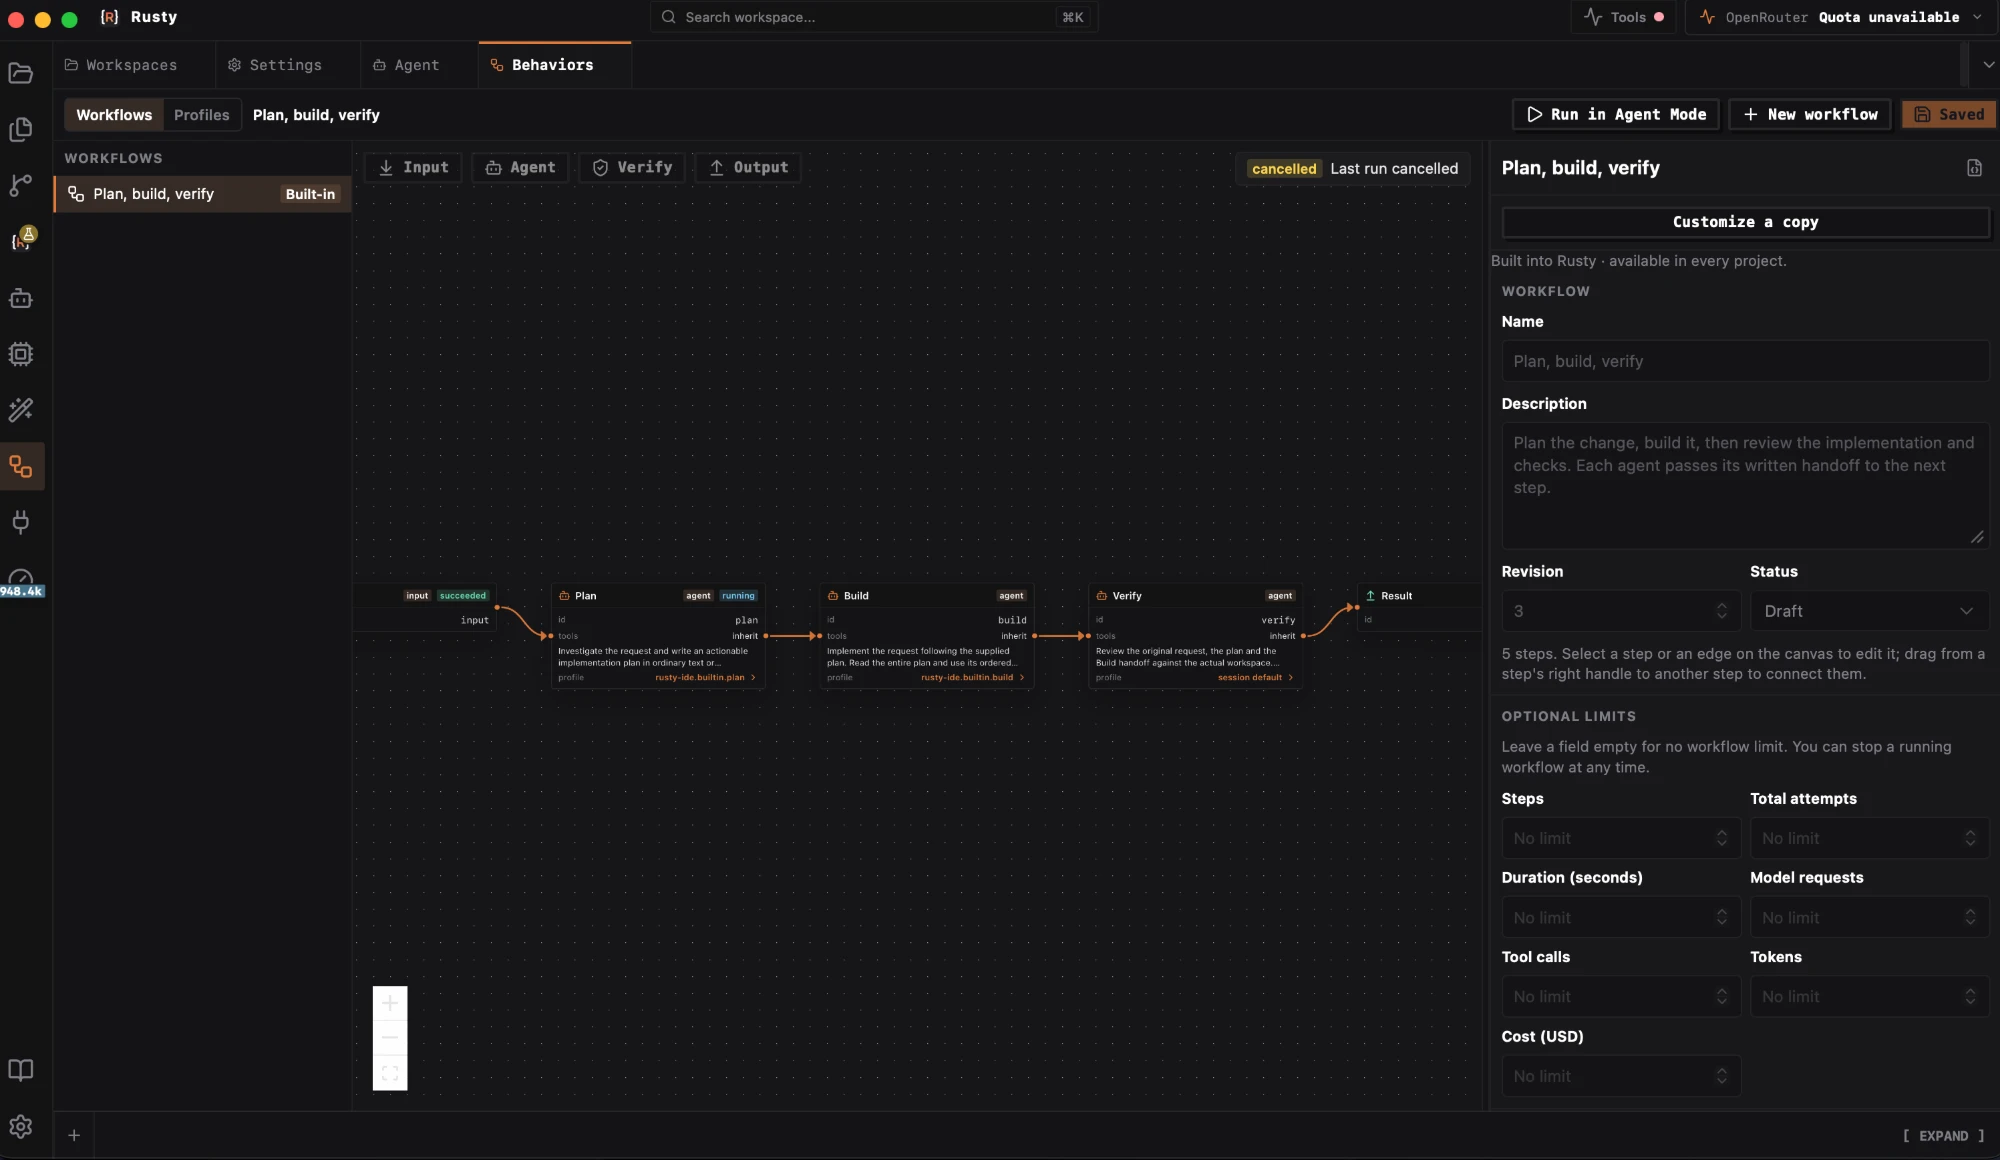Create a New workflow
2000x1160 pixels.
coord(1810,115)
